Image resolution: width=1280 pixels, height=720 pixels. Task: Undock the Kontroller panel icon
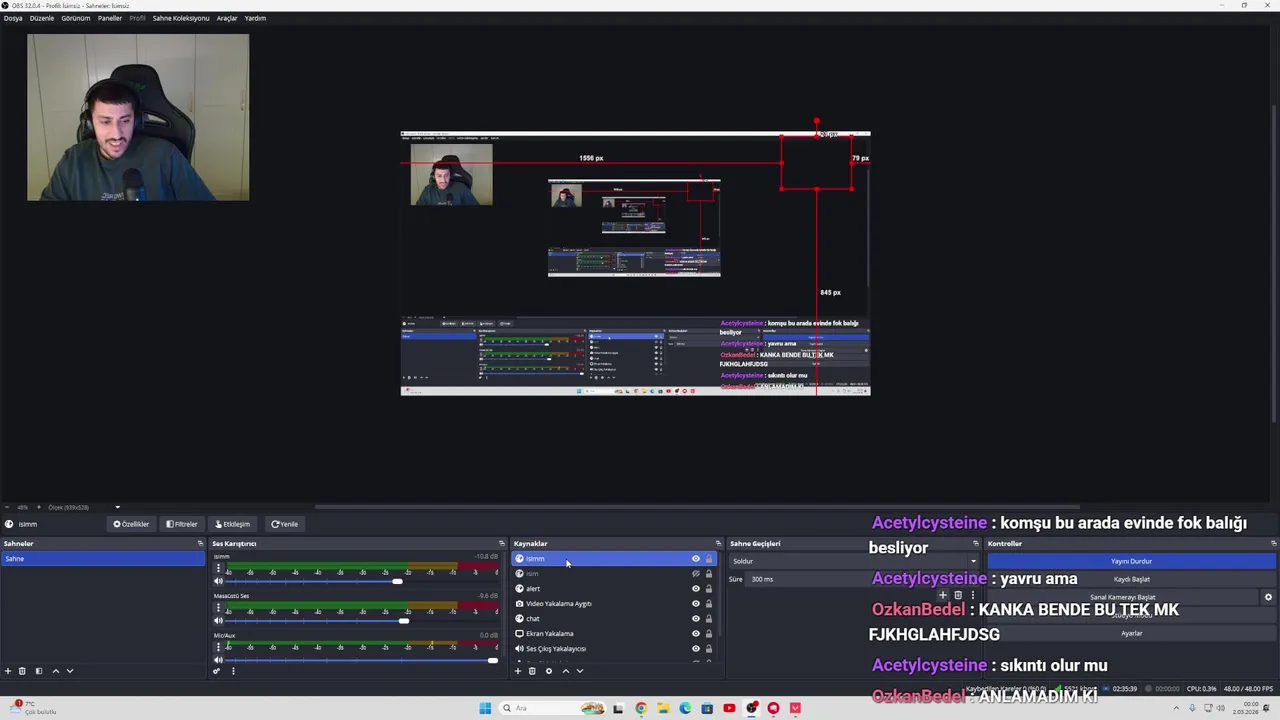click(1273, 544)
